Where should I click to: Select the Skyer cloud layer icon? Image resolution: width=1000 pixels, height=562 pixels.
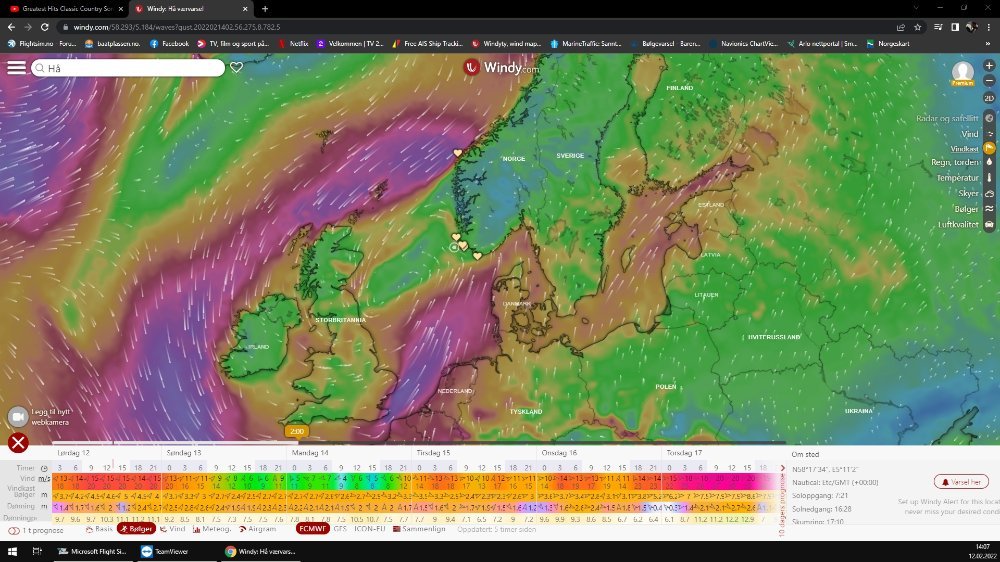coord(989,193)
